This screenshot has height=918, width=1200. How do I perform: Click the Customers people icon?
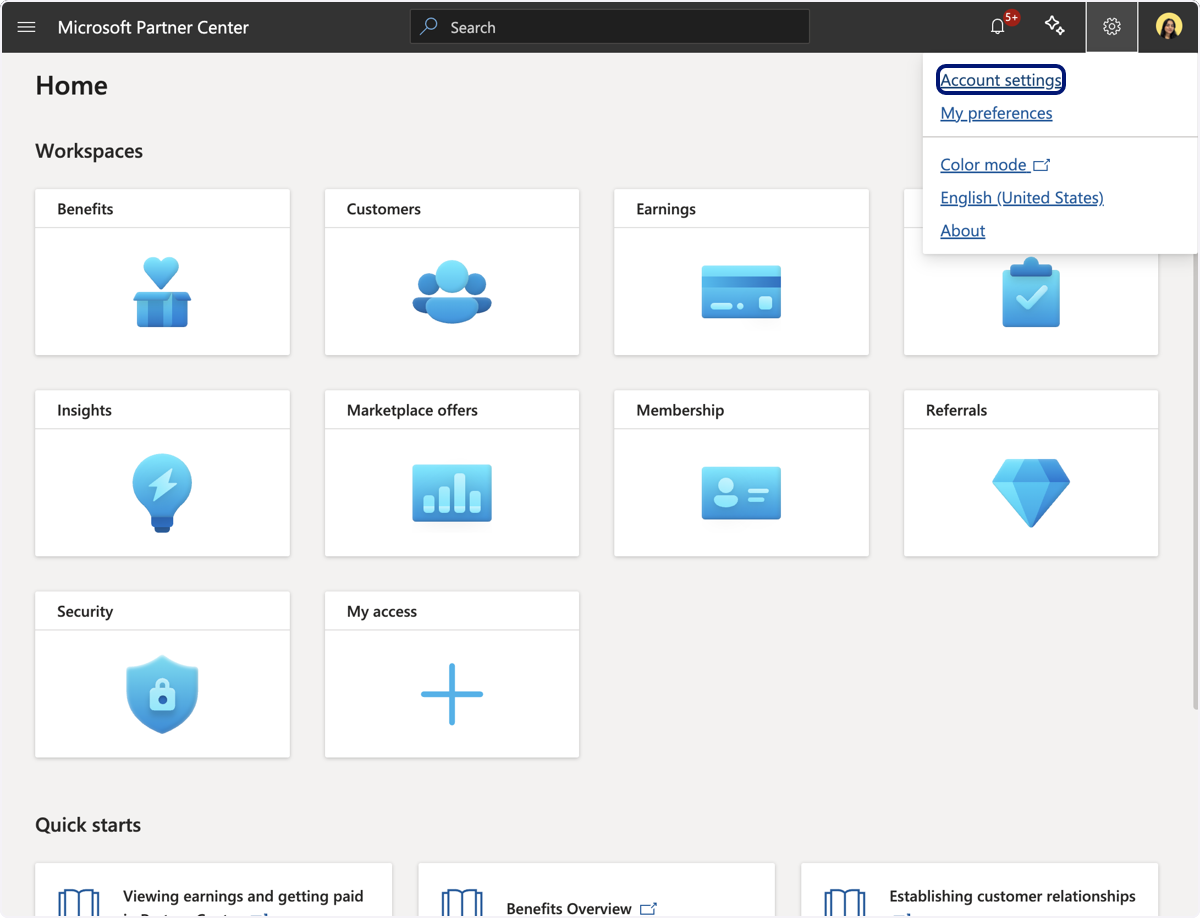[452, 291]
